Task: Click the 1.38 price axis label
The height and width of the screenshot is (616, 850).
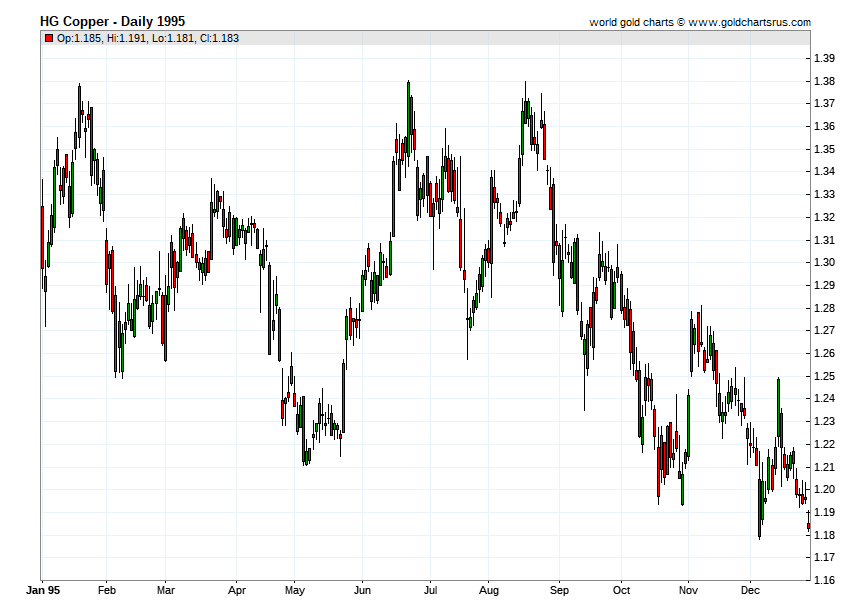Action: (x=825, y=81)
